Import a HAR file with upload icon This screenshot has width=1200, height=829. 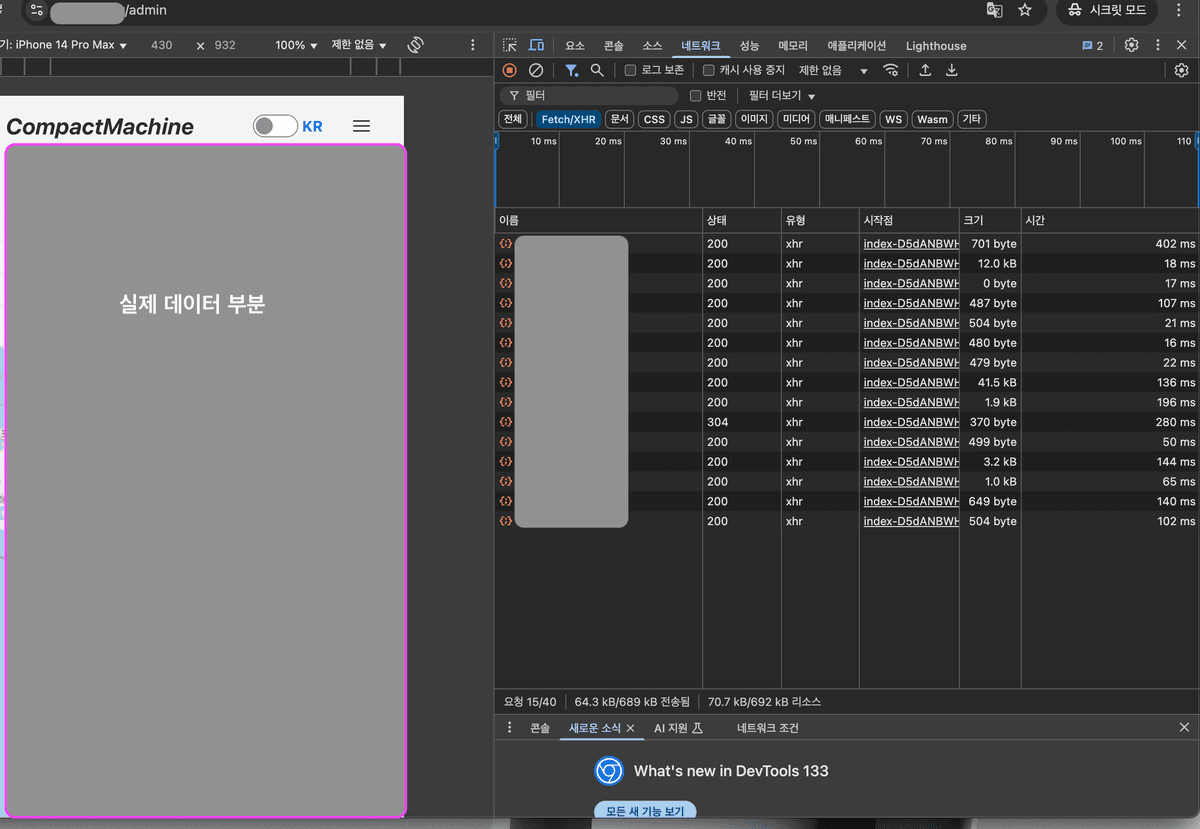tap(925, 70)
